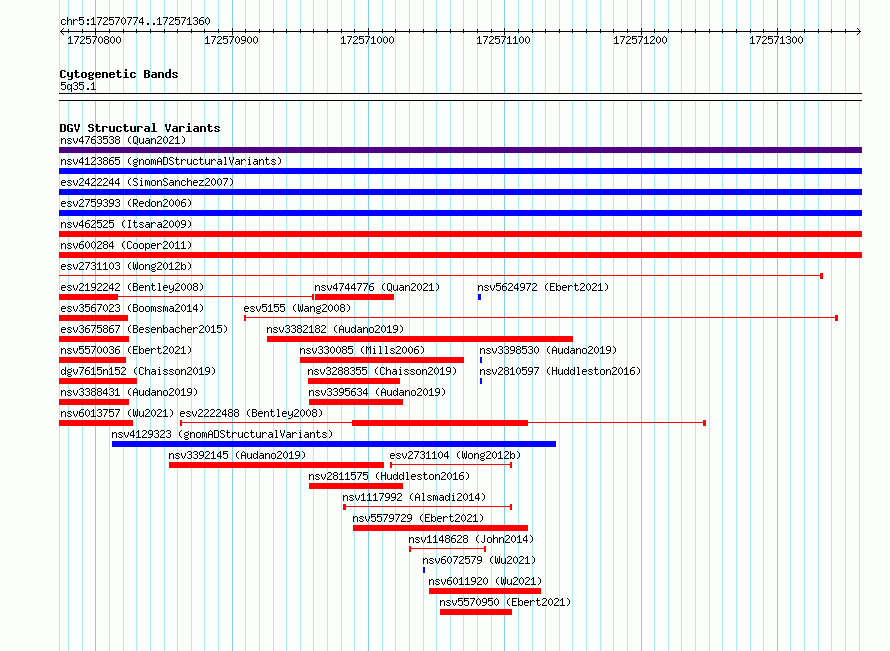Click the red bar under nsv5570950
The height and width of the screenshot is (651, 890).
coord(476,612)
